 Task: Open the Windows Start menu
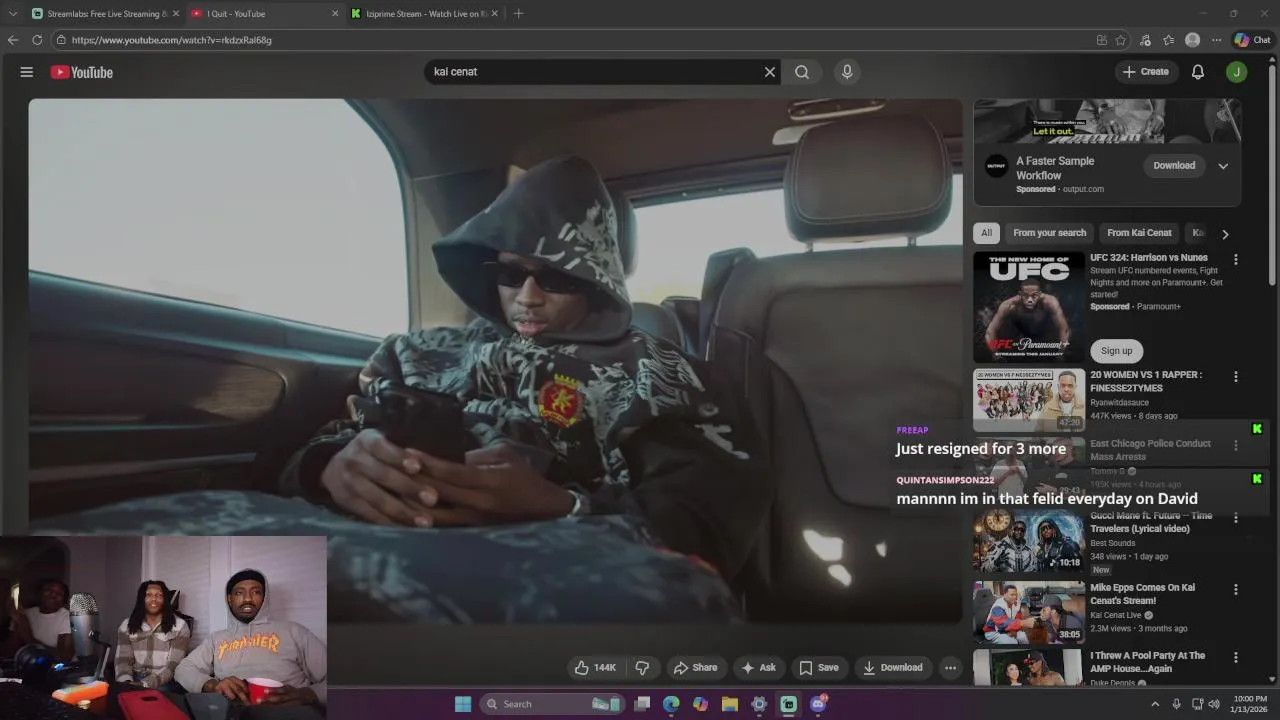tap(463, 704)
